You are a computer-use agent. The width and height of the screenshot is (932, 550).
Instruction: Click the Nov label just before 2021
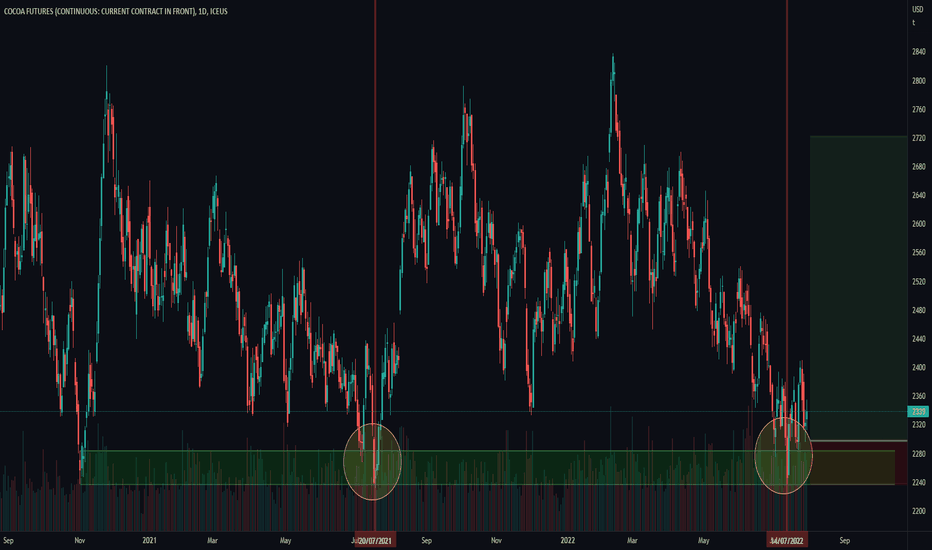point(80,540)
